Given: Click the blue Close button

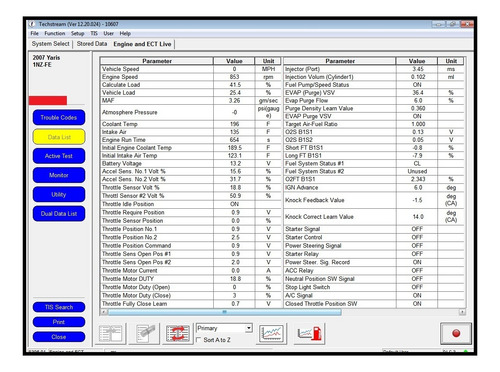Looking at the screenshot, I should (x=59, y=337).
